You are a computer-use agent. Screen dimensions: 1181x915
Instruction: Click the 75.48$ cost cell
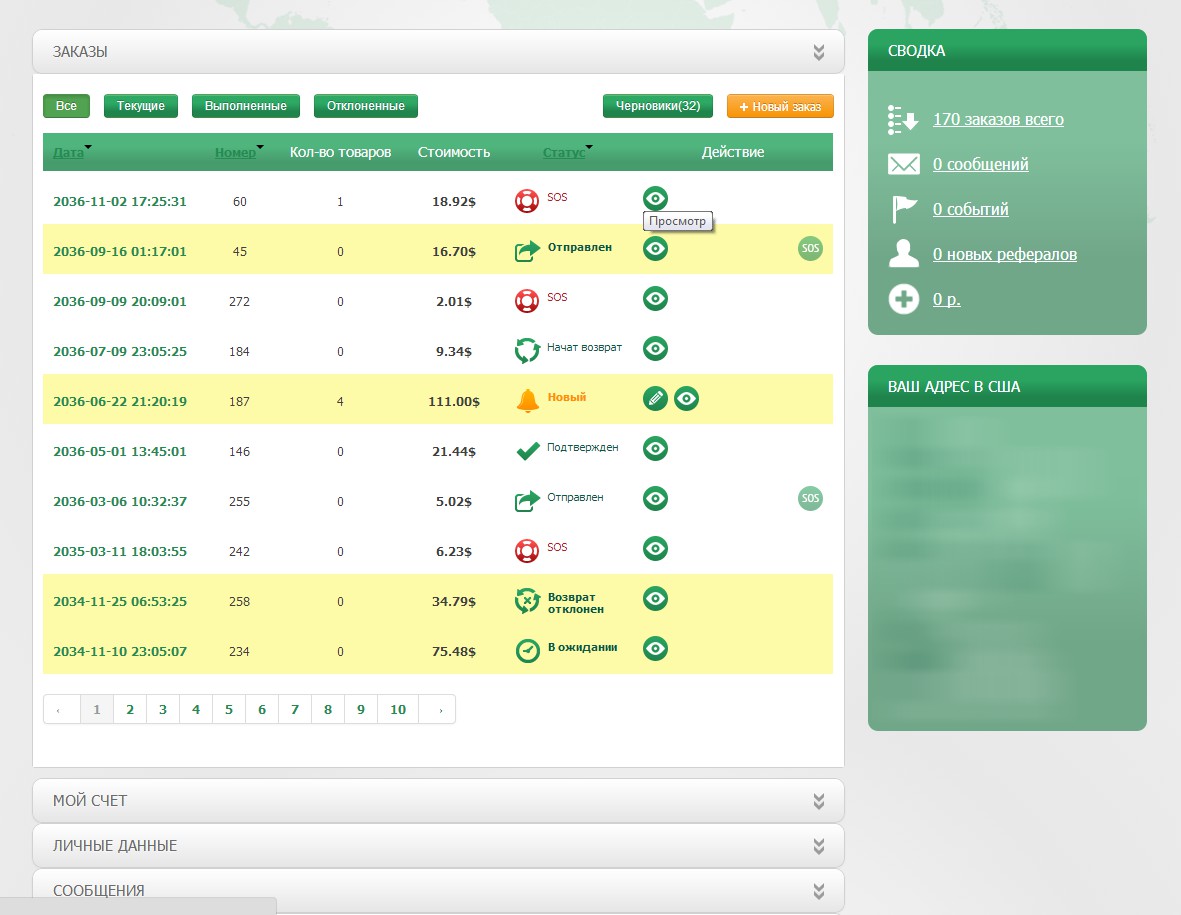[453, 651]
